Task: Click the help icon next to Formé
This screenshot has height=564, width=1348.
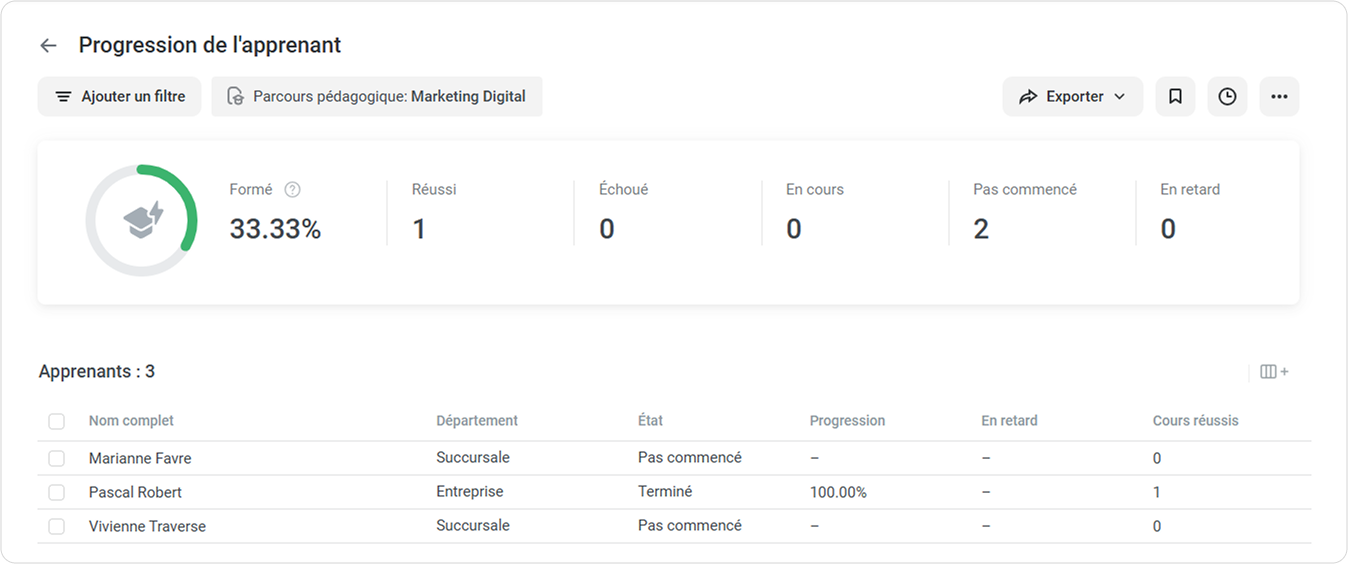Action: point(292,190)
